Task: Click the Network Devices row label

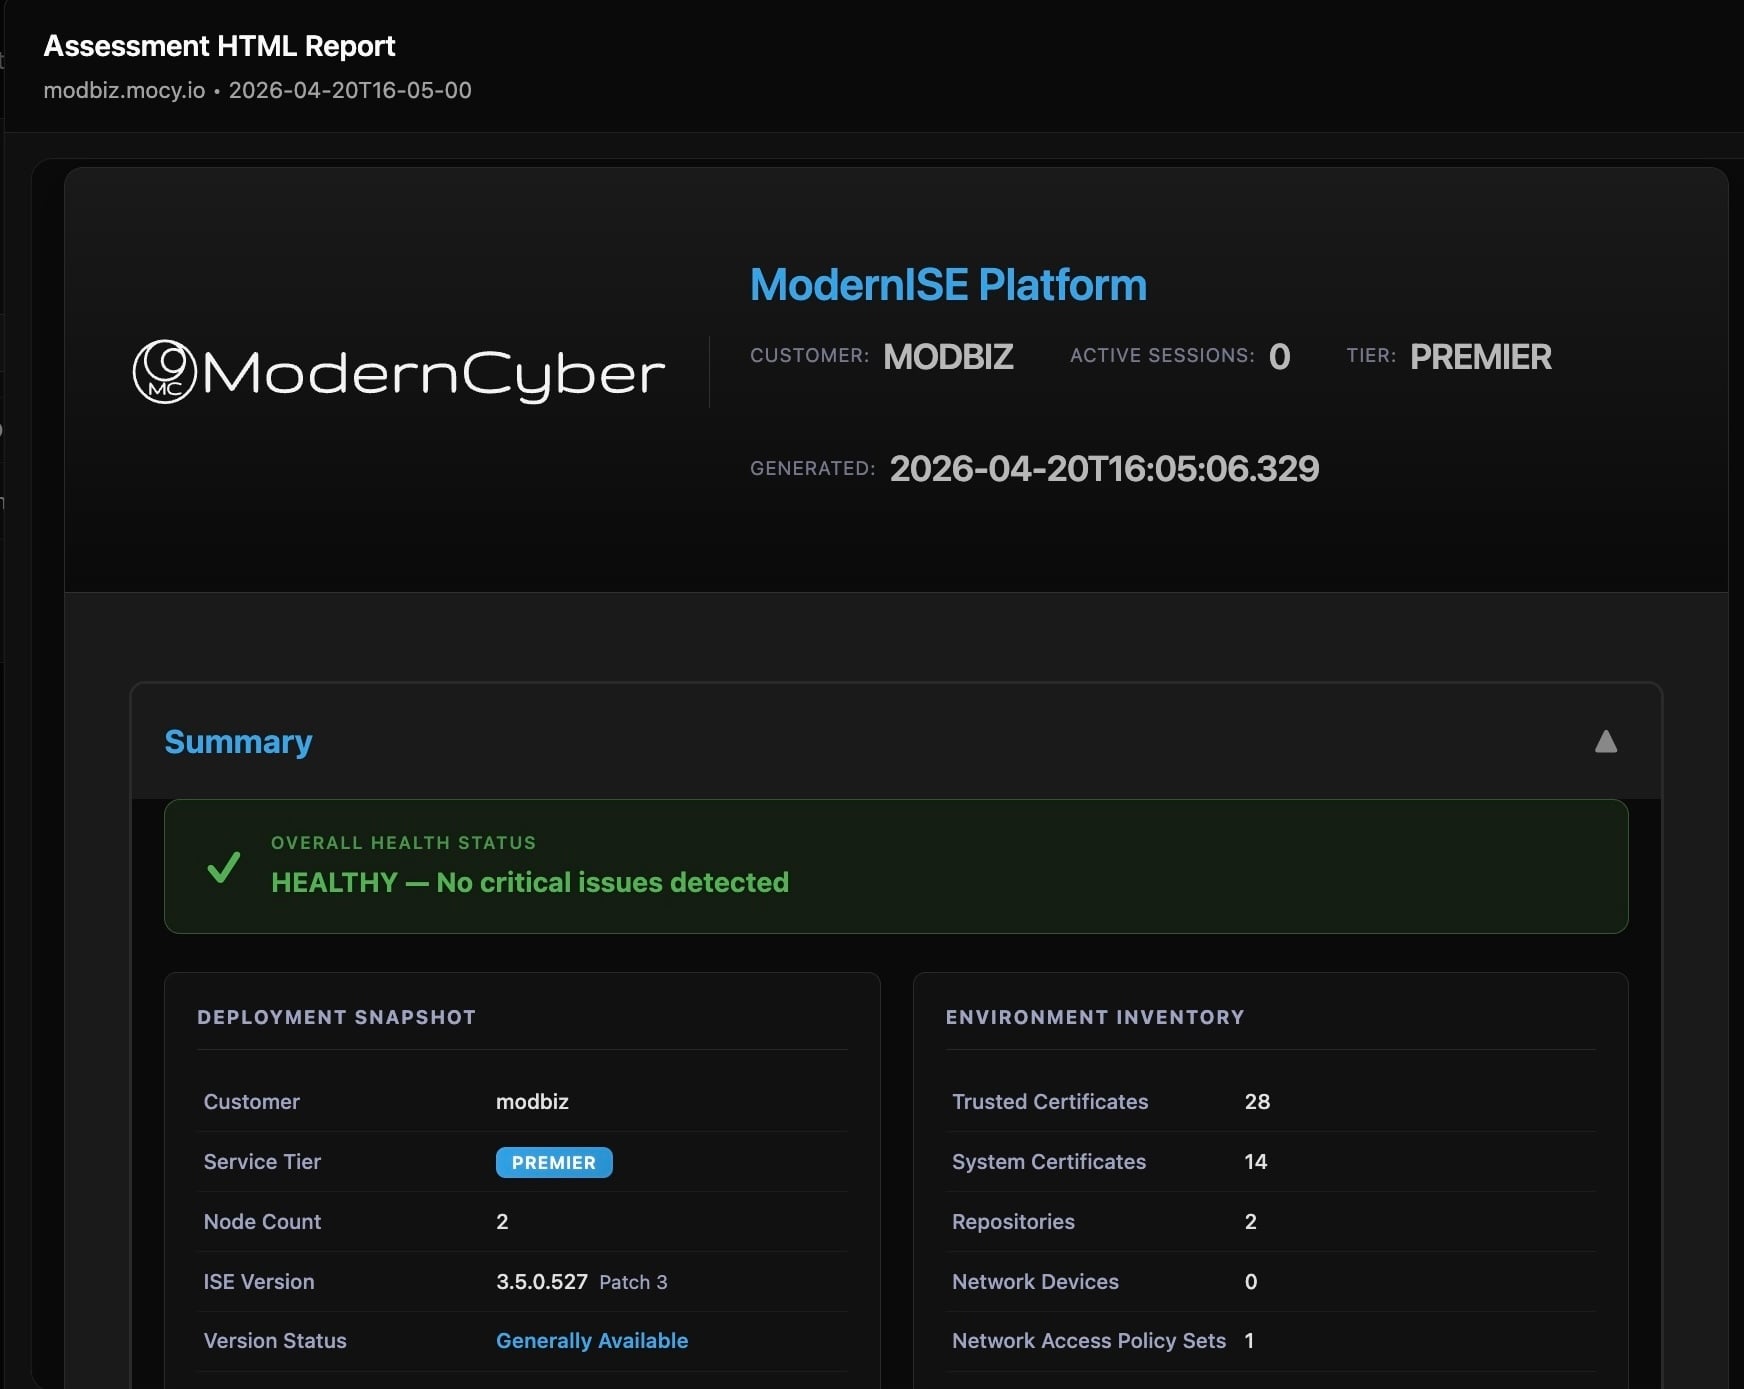Action: click(x=1035, y=1281)
